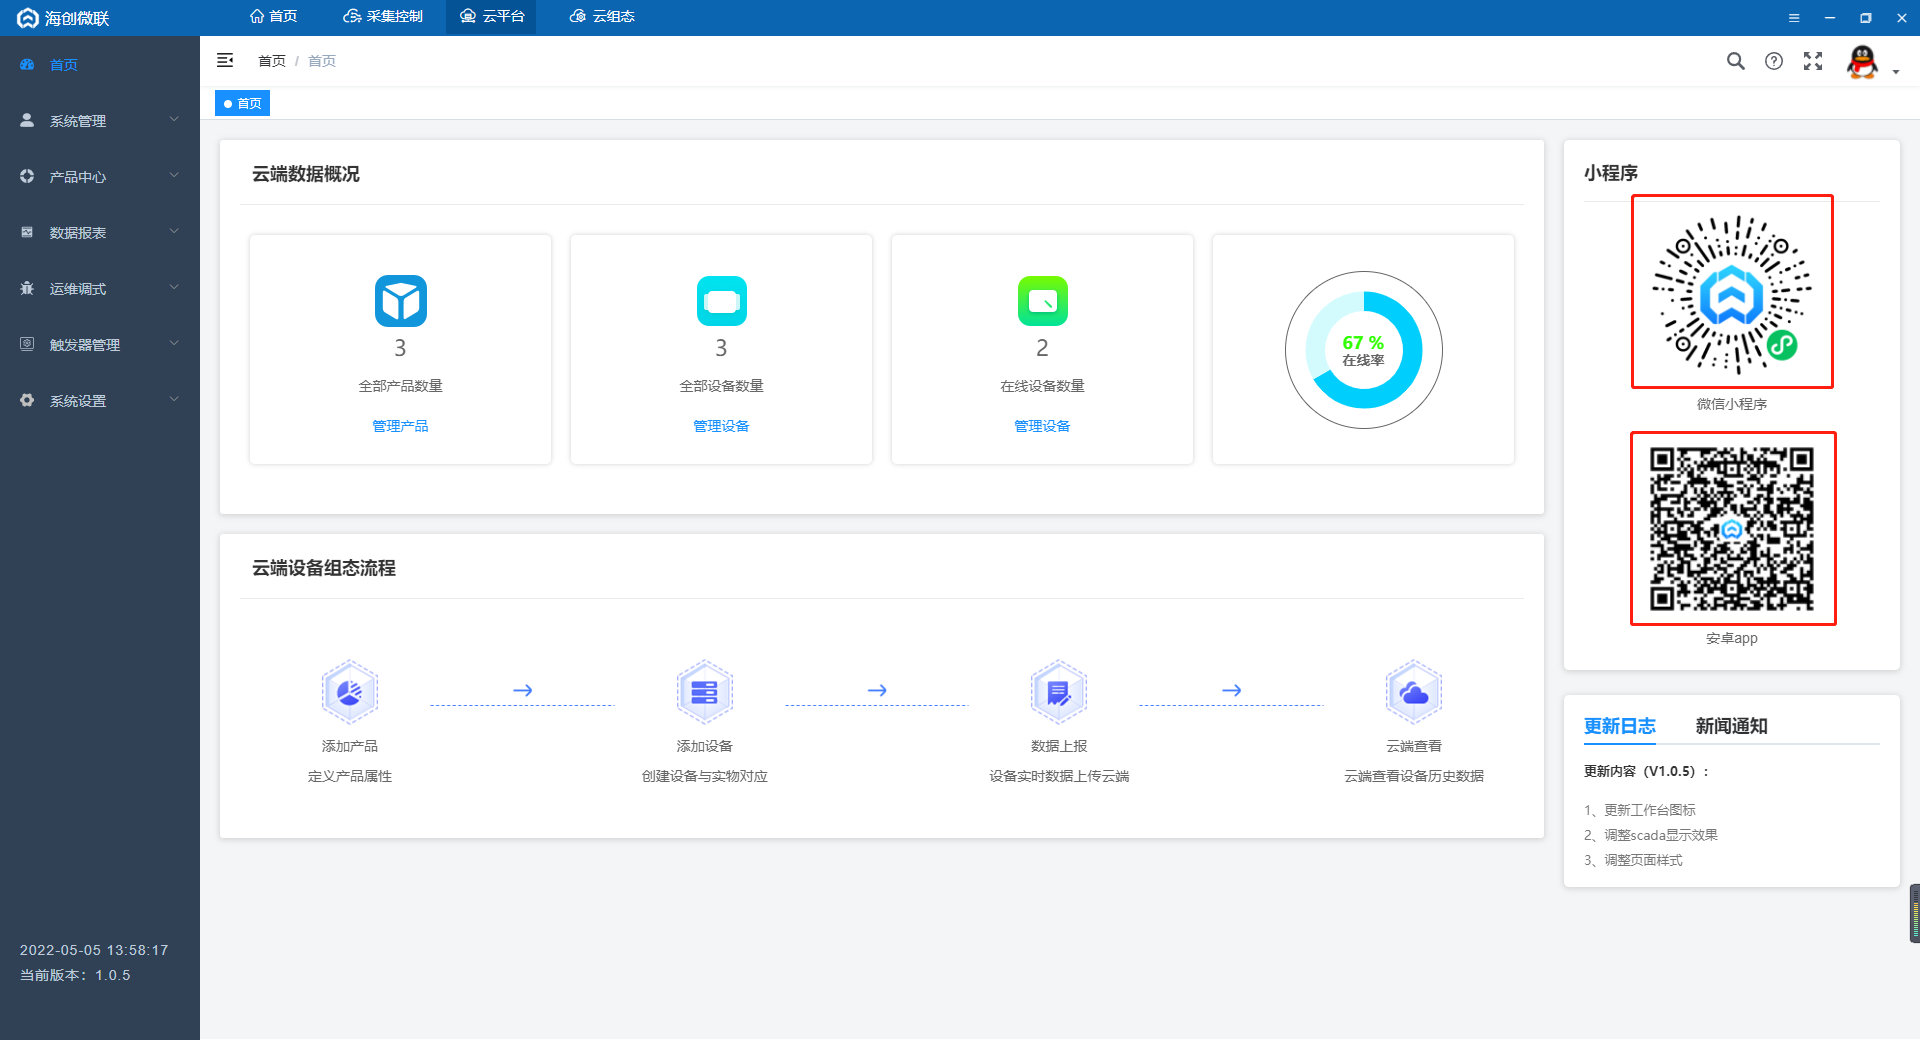Click the 云端数据概况 heading
1920x1040 pixels.
pos(306,174)
